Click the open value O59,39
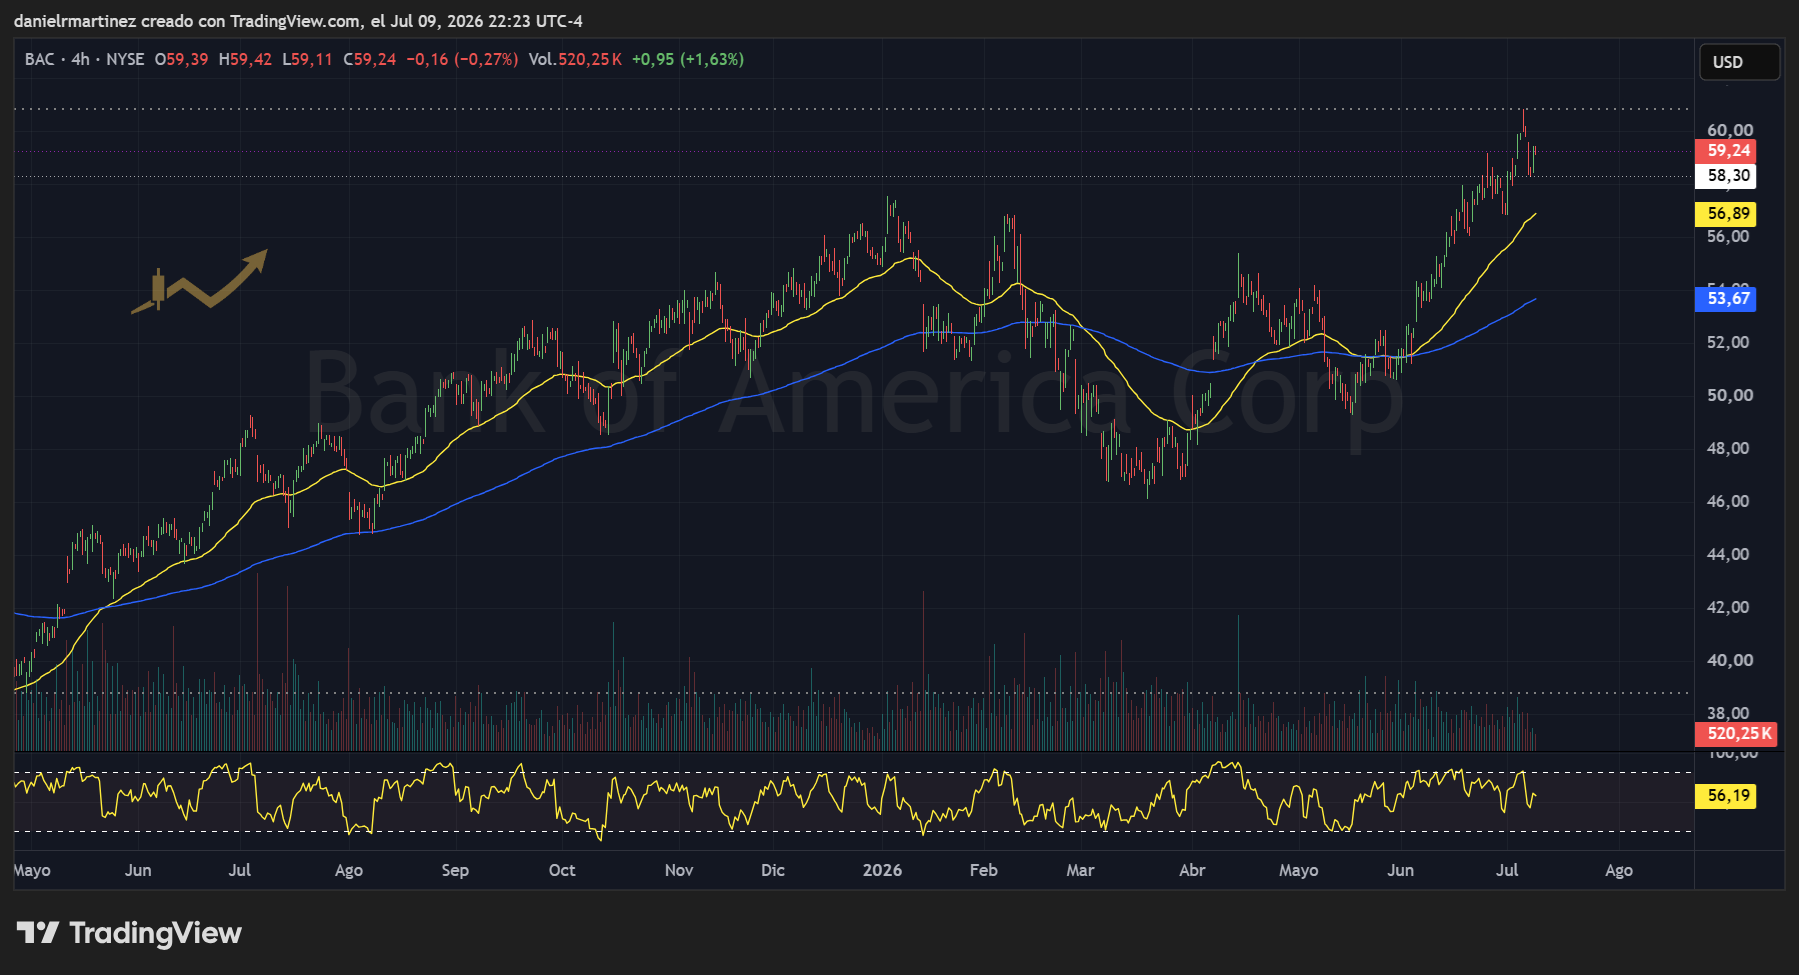 point(181,59)
